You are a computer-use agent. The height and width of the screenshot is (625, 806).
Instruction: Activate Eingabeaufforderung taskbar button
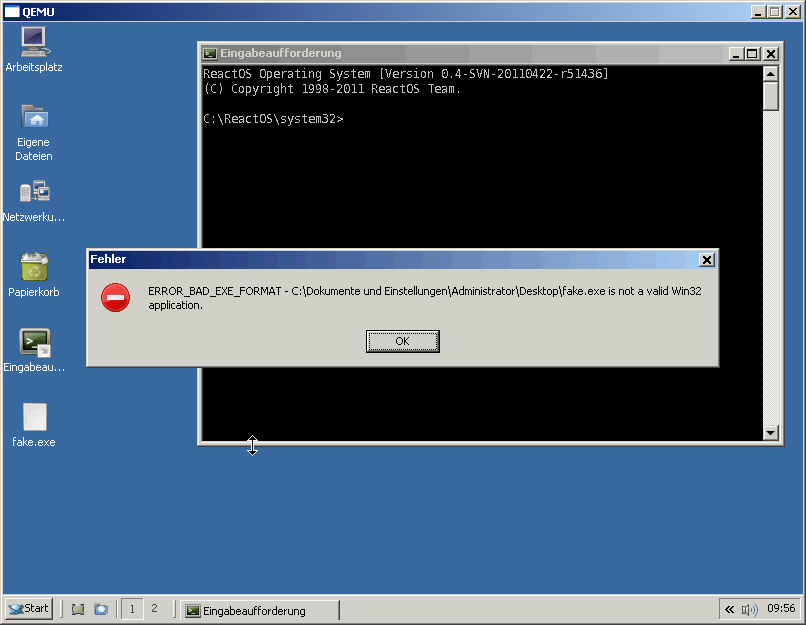(x=260, y=610)
